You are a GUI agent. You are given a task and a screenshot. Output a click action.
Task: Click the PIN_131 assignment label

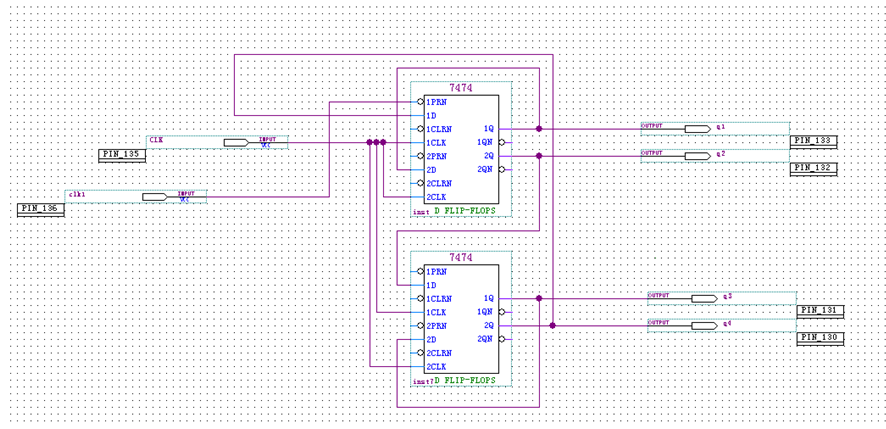[x=820, y=311]
